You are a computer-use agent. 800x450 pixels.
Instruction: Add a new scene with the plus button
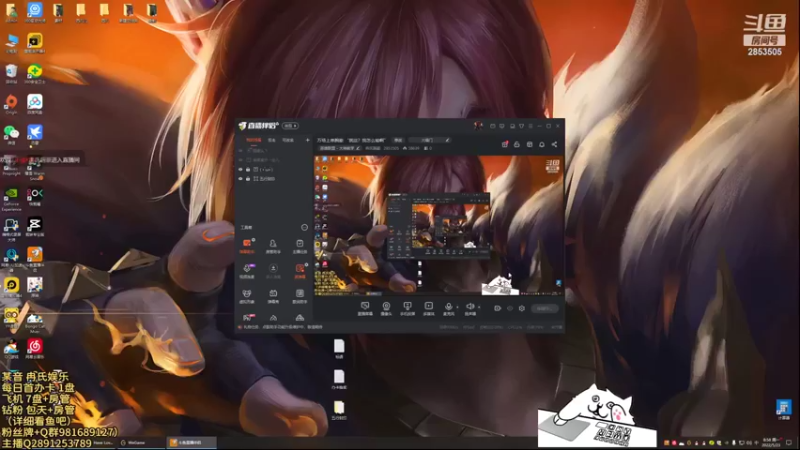point(307,140)
